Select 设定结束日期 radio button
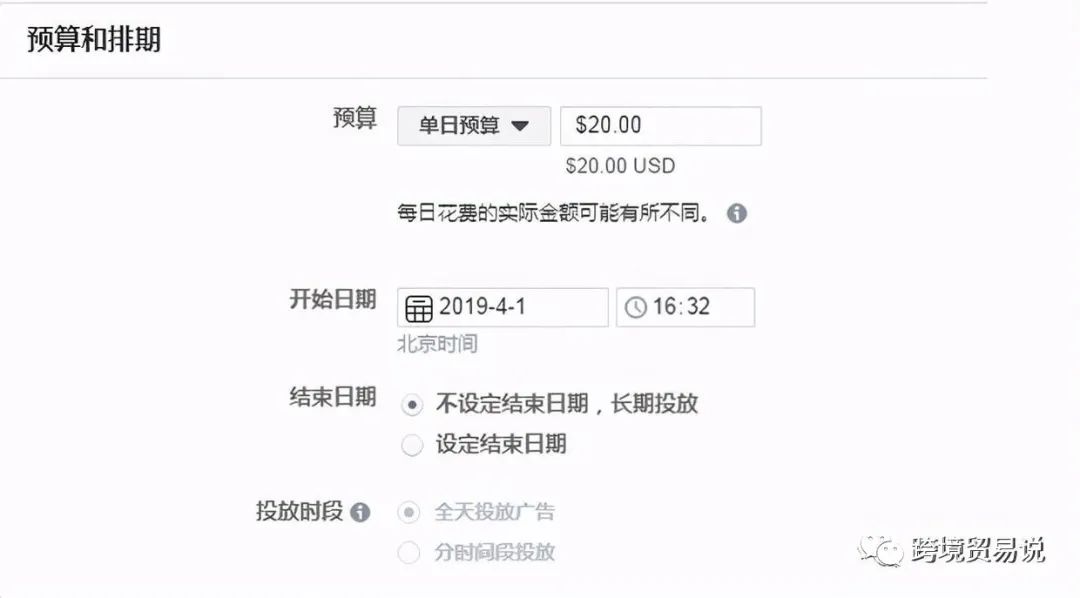 412,445
